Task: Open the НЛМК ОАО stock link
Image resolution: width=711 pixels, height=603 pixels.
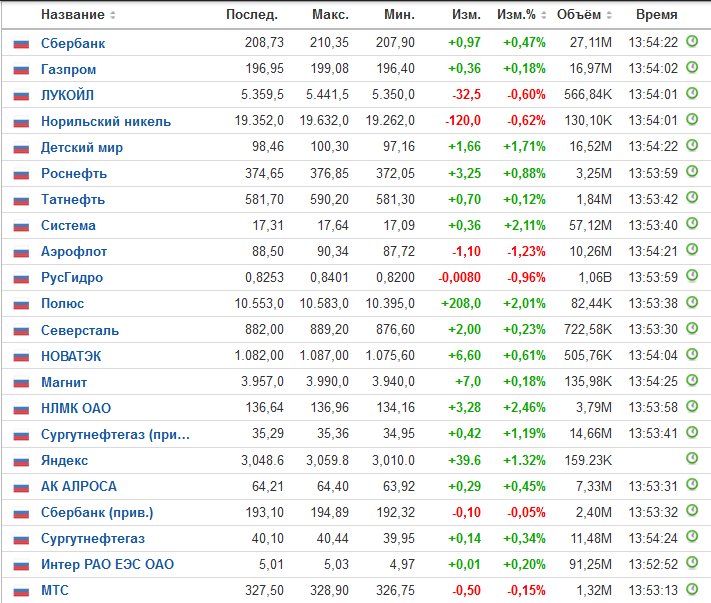Action: pos(76,408)
